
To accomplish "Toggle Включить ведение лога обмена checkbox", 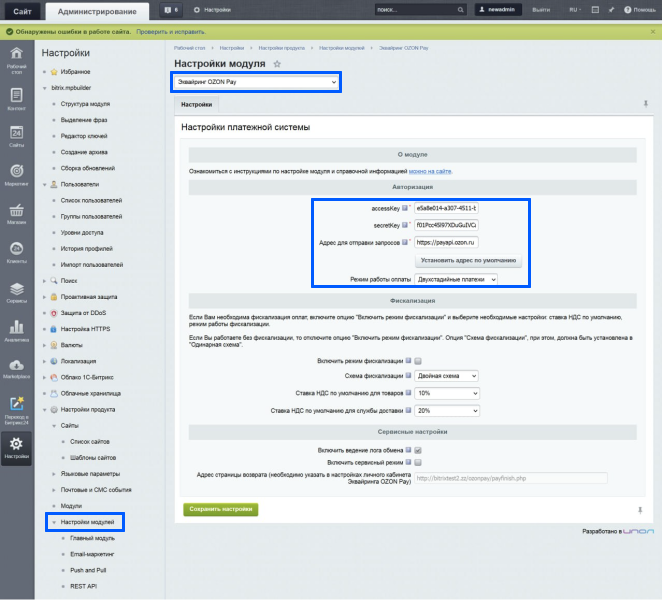I will 418,451.
